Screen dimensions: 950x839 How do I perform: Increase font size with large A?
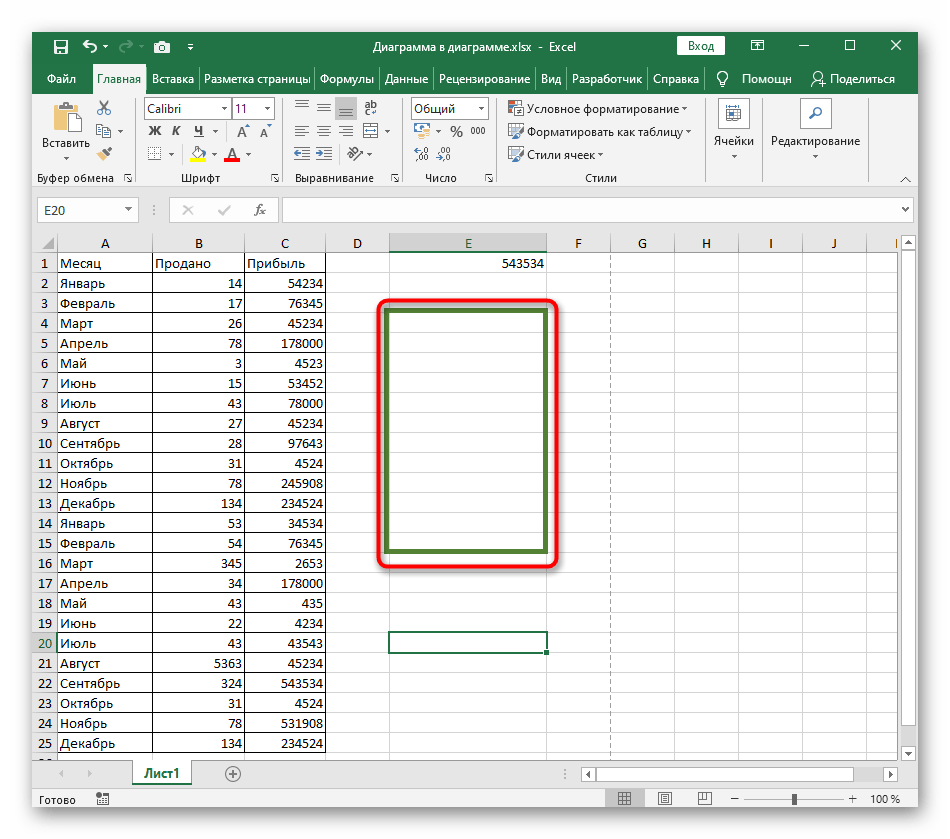coord(242,131)
